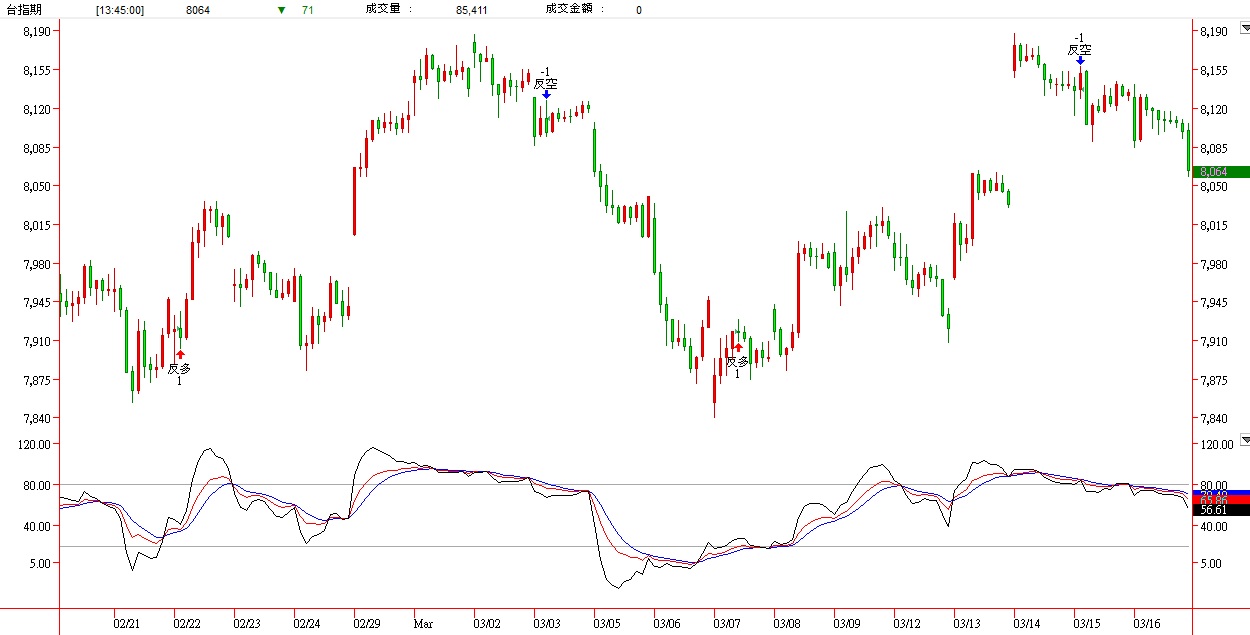Click the 7,945 label on the right price axis
The image size is (1250, 635).
click(x=1215, y=302)
